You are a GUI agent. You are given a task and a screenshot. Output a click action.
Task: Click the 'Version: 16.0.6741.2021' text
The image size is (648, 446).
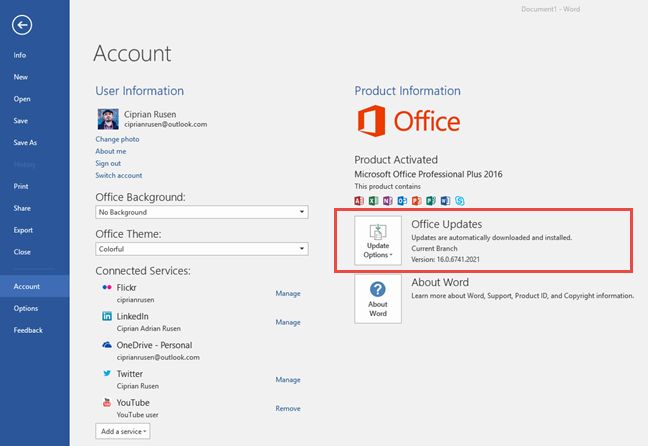(x=446, y=260)
